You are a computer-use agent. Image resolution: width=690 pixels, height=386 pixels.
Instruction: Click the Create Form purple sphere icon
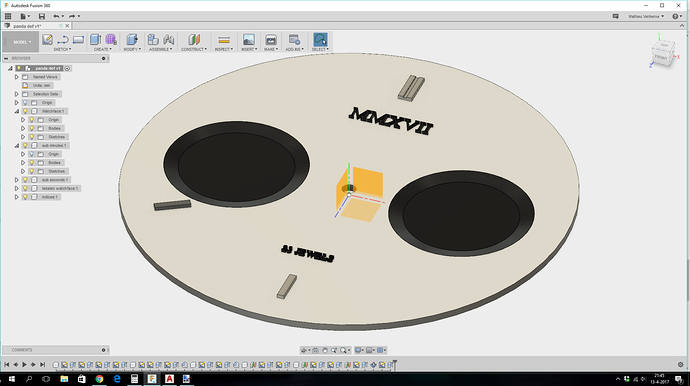[111, 40]
